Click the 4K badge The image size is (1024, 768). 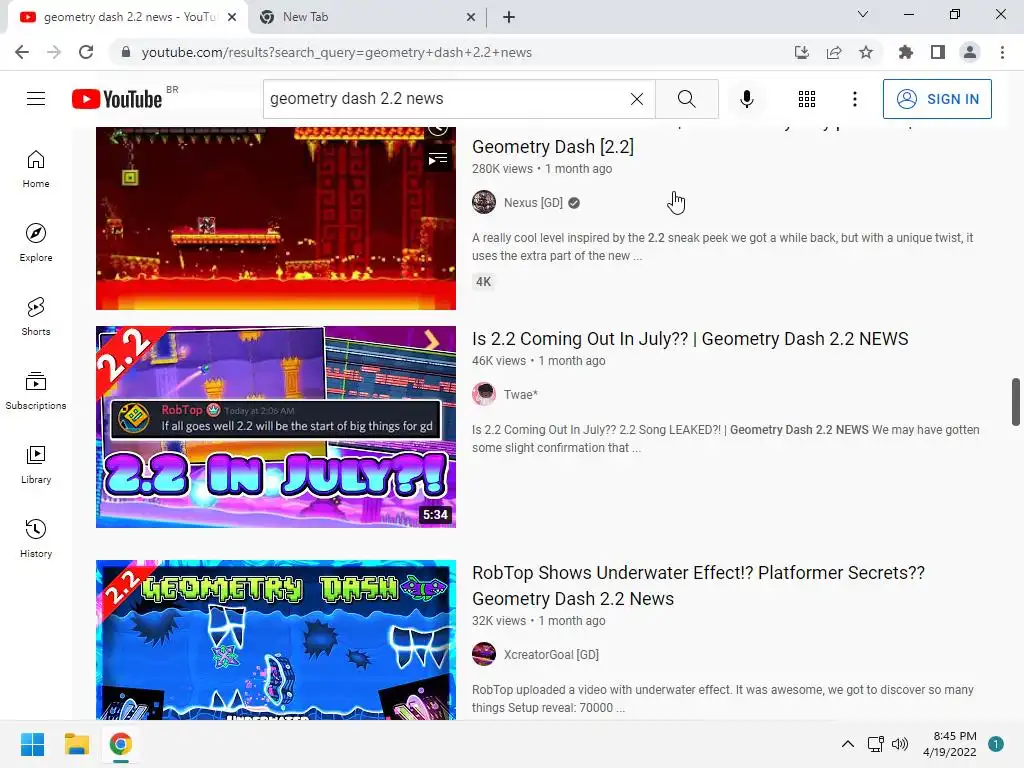click(483, 282)
